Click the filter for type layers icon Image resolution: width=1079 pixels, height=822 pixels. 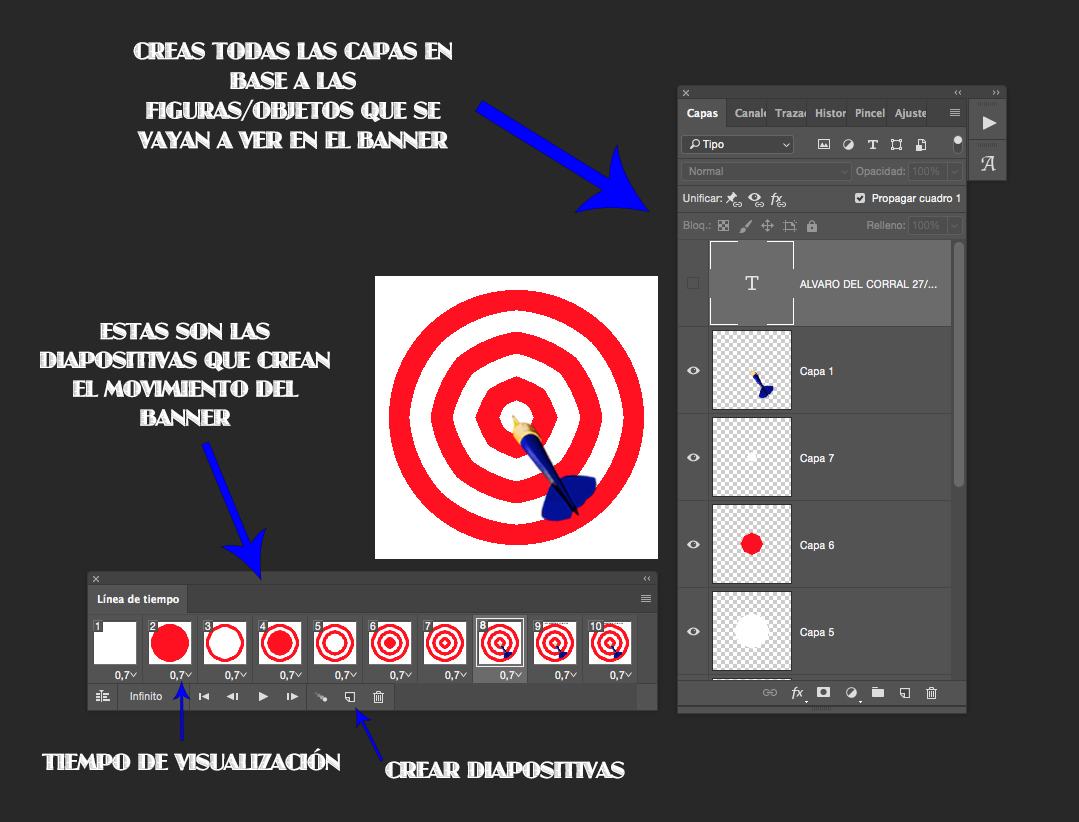point(873,145)
